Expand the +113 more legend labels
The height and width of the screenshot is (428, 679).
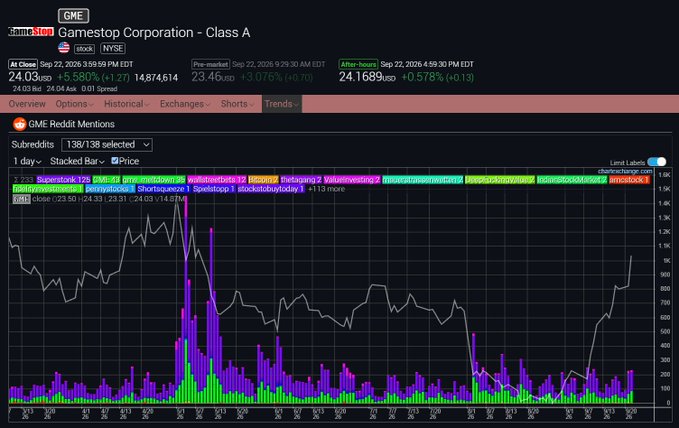(x=327, y=189)
